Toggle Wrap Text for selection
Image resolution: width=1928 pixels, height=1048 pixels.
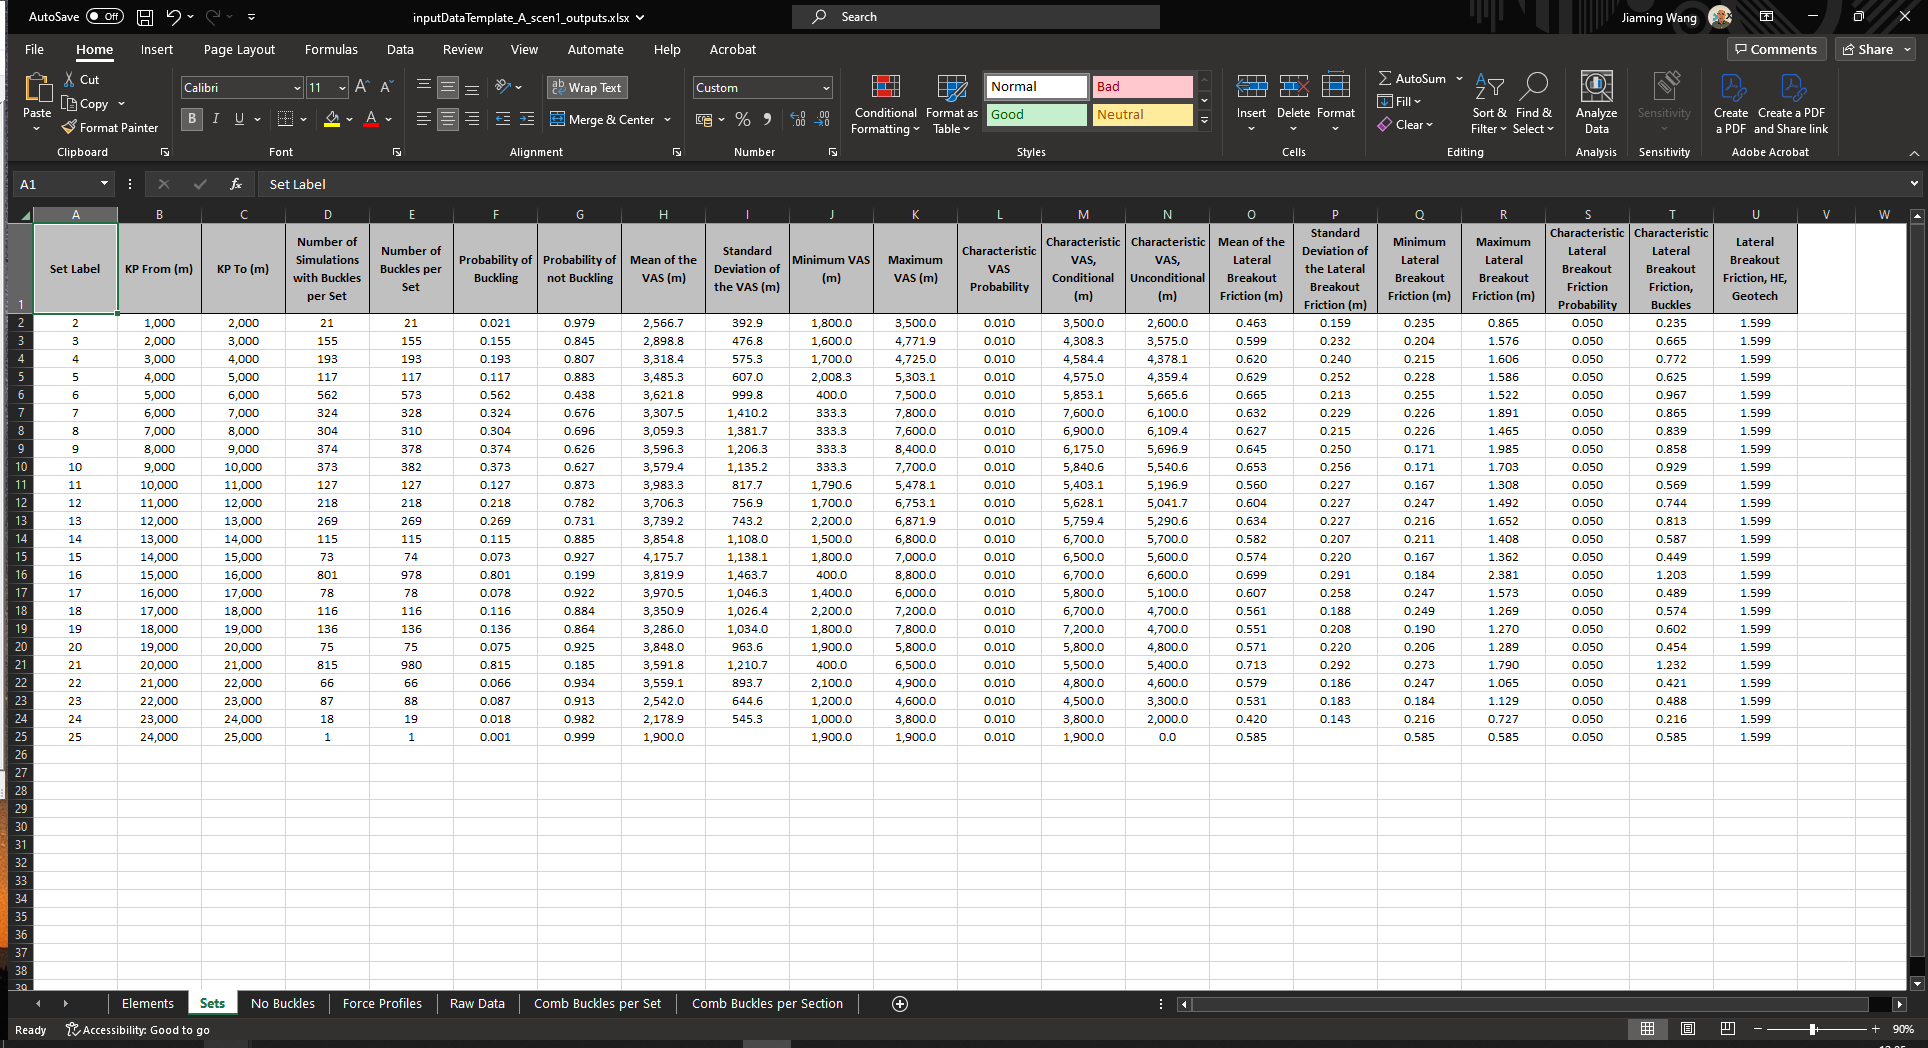click(587, 87)
